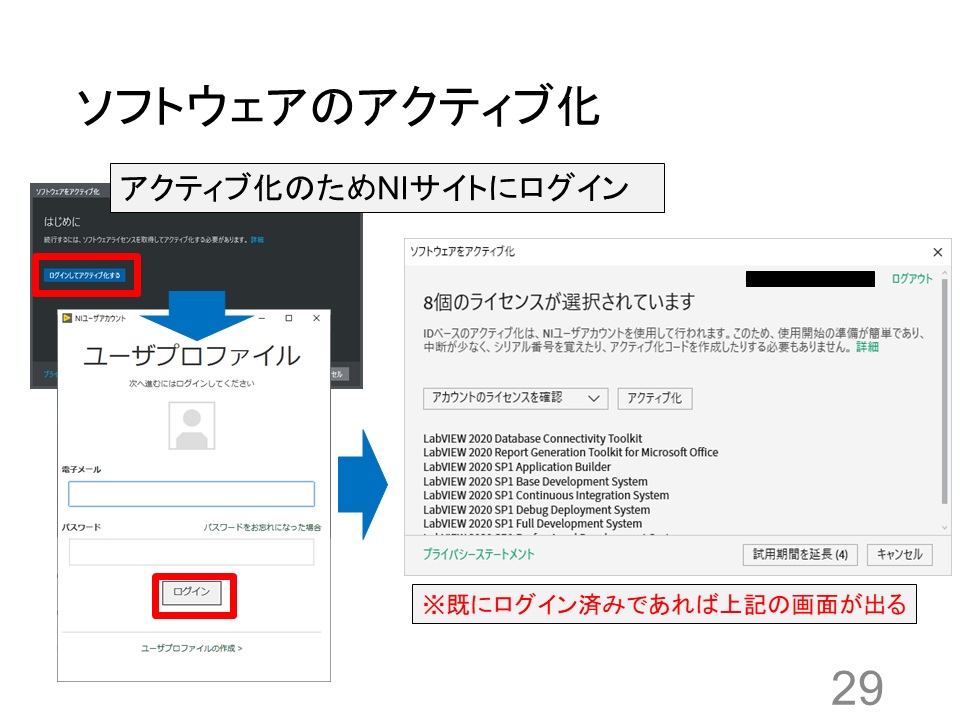Maximize the NIユーザアカウント window

pos(289,318)
